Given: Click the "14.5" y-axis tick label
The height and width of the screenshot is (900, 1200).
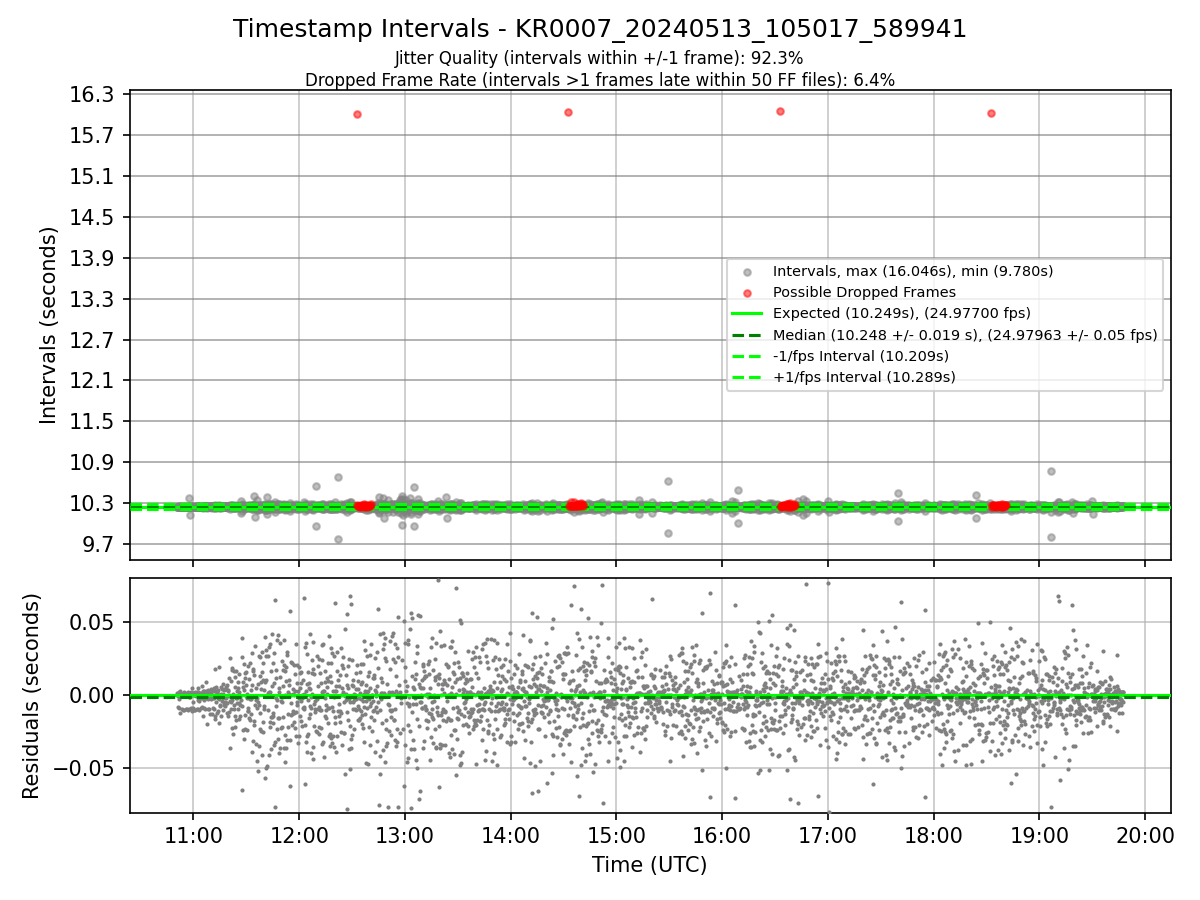Looking at the screenshot, I should pyautogui.click(x=94, y=218).
